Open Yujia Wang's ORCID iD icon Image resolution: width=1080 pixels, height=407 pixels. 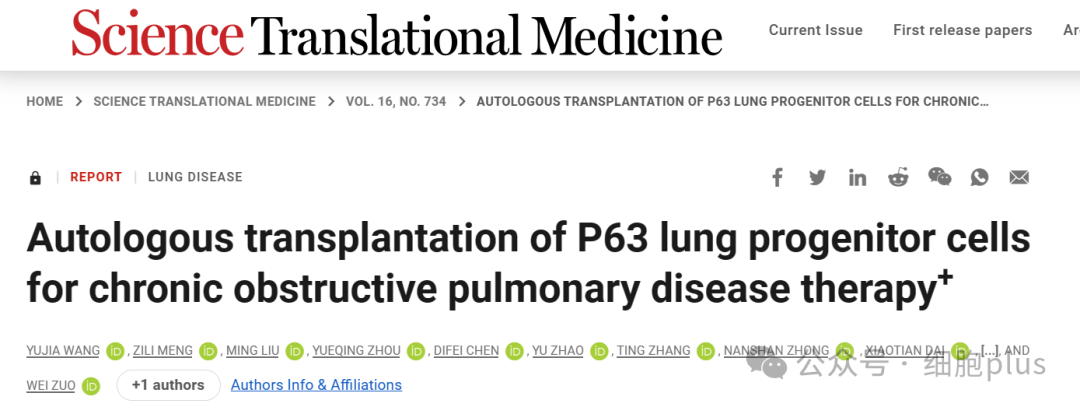pos(114,351)
